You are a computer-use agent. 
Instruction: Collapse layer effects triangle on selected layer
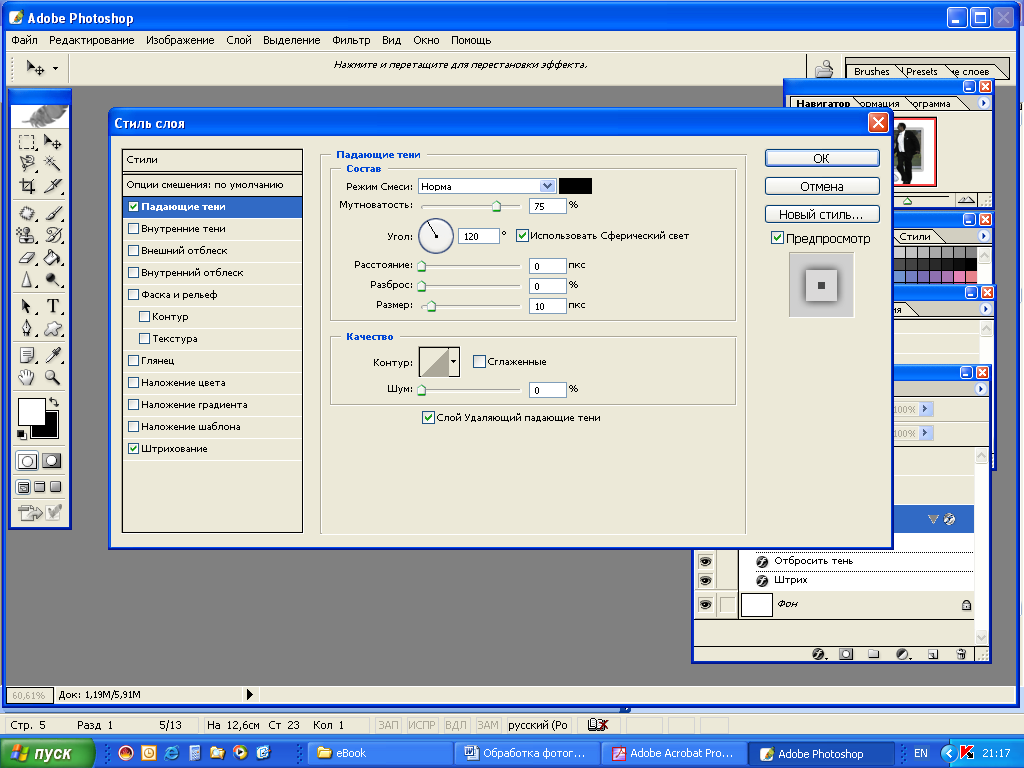[933, 519]
